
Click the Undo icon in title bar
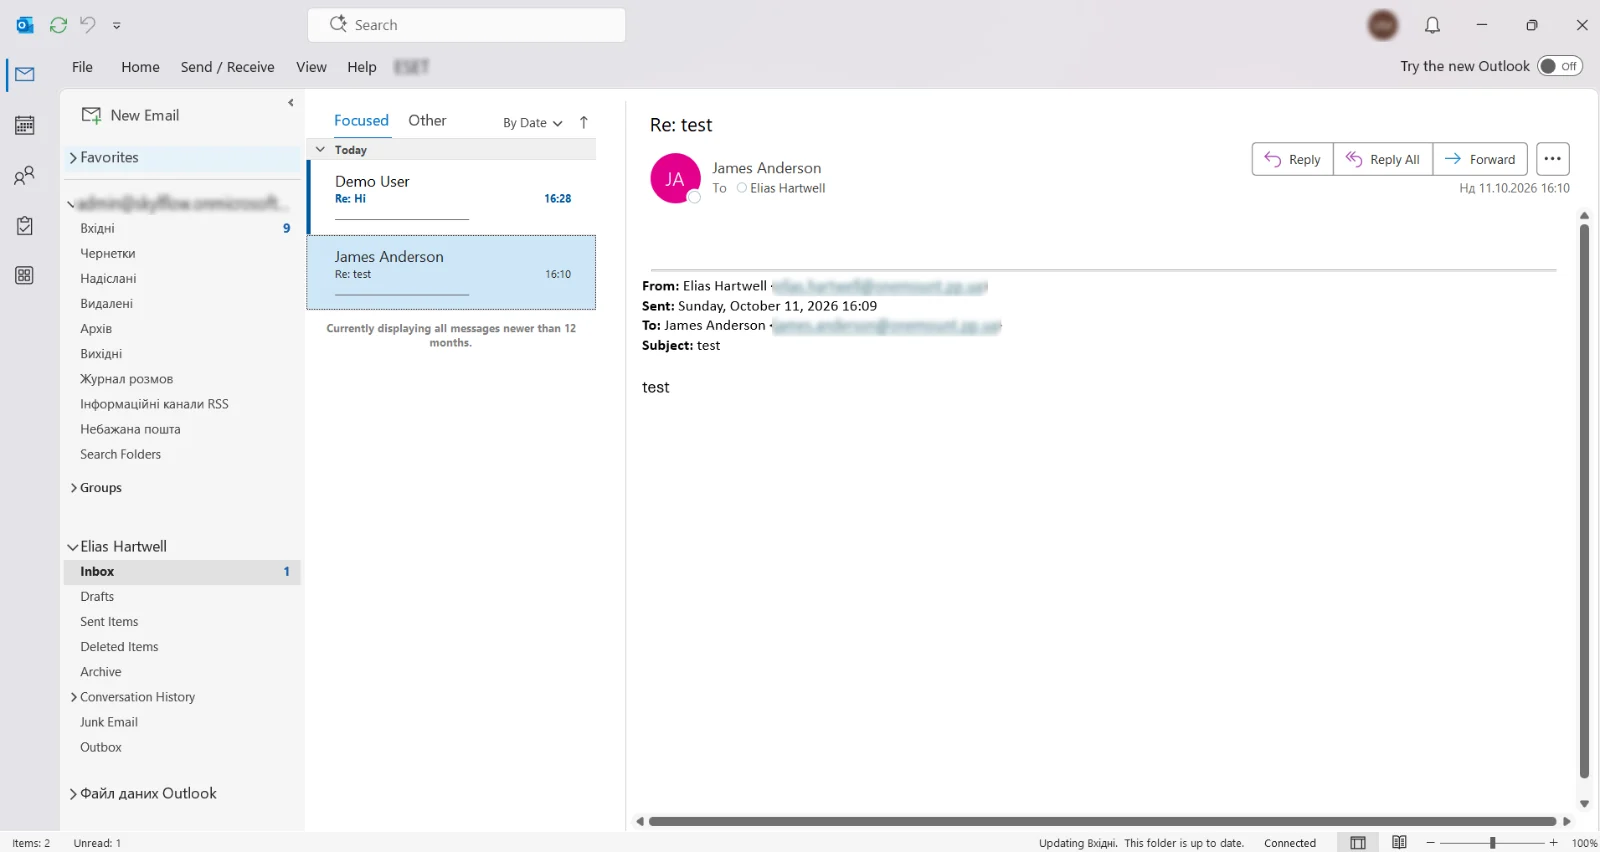88,25
